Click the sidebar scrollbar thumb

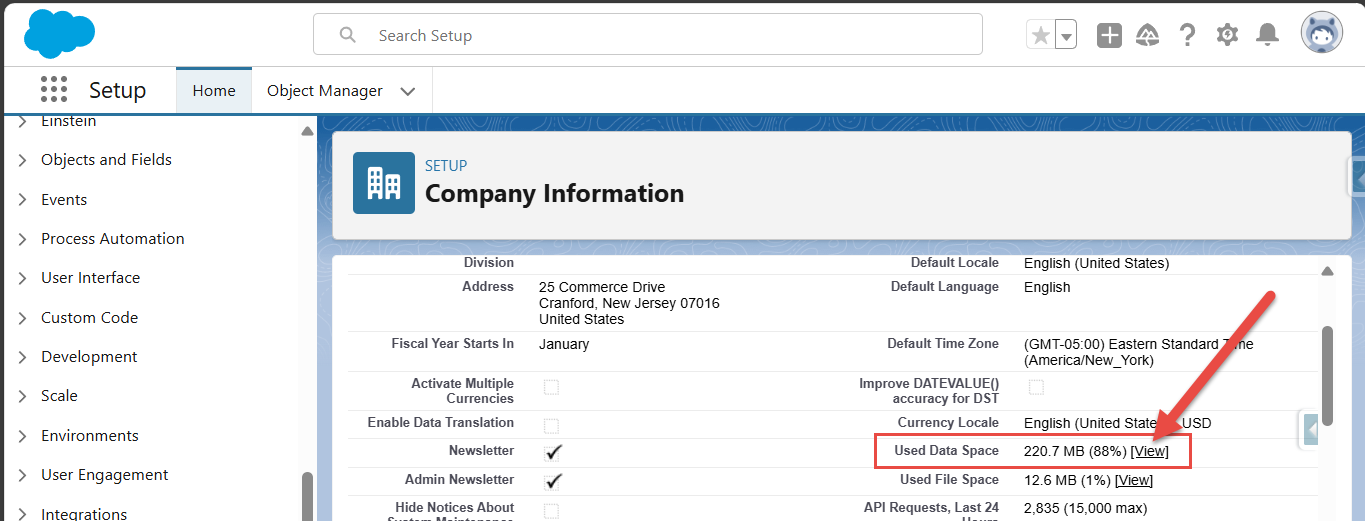[x=307, y=496]
